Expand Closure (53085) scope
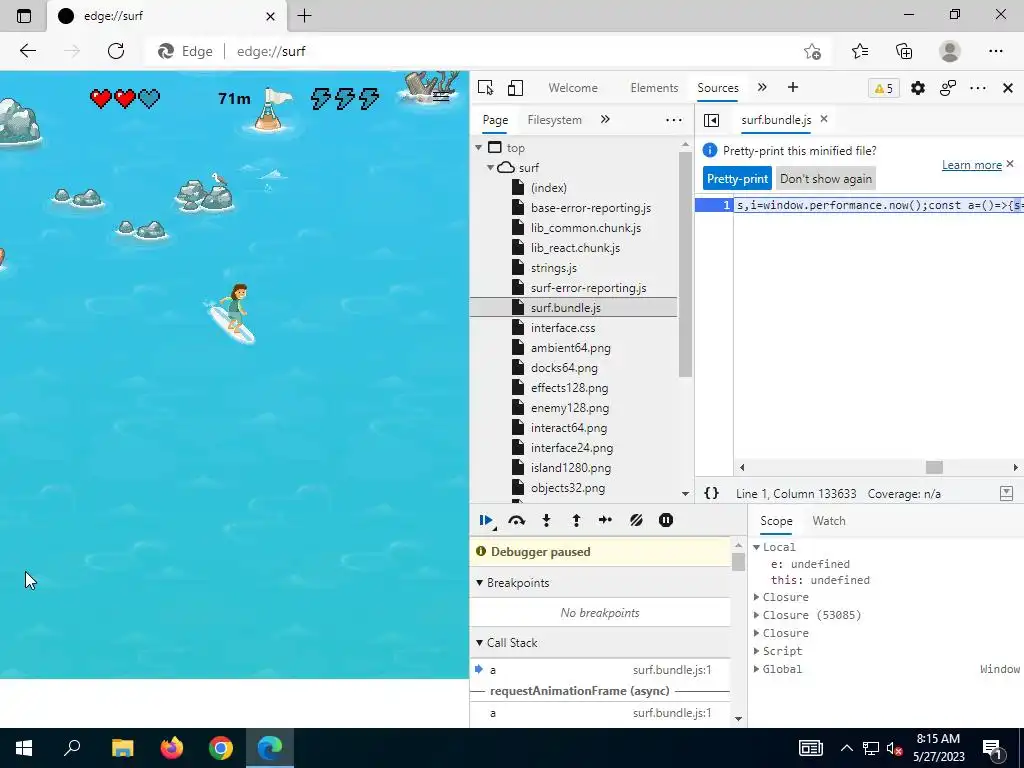1024x768 pixels. pos(756,615)
